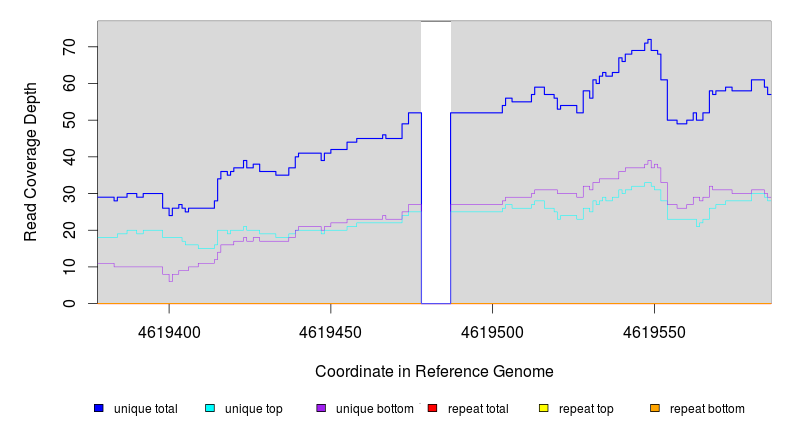Screen dimensions: 792x432
Task: Select the 'unique total' legend label
Action: click(x=145, y=409)
